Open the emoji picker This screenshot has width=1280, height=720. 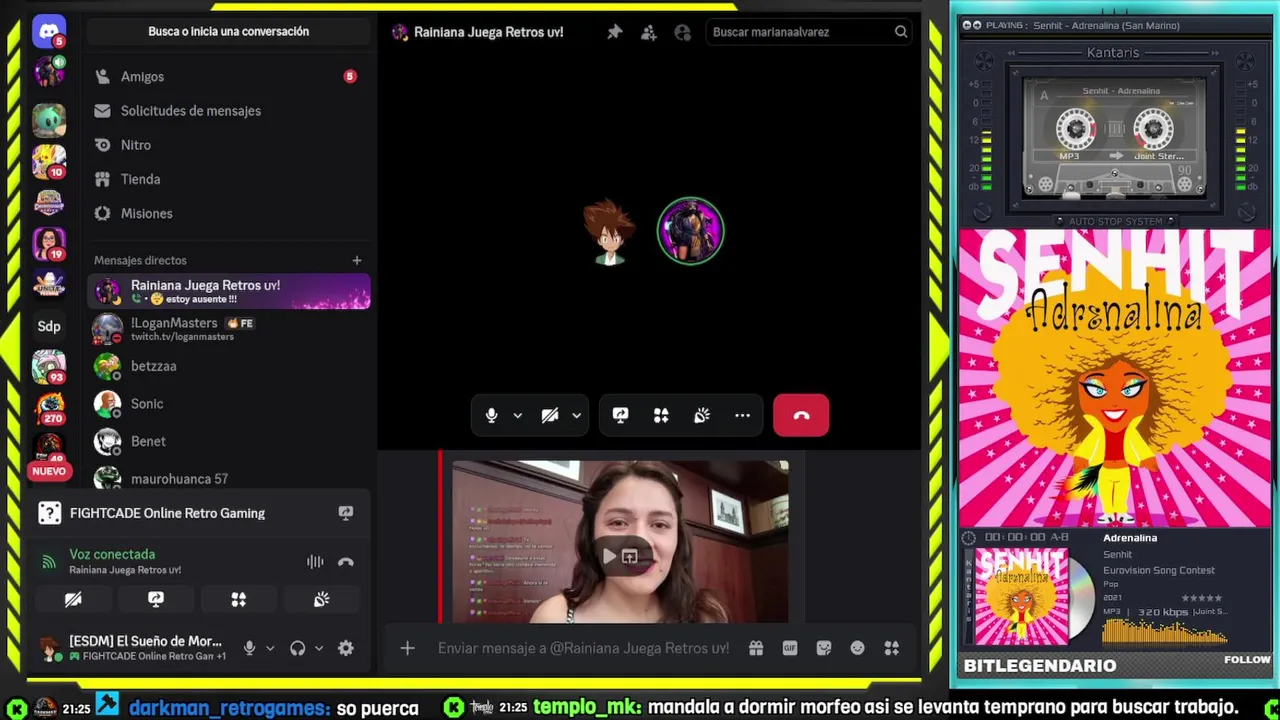click(x=857, y=648)
